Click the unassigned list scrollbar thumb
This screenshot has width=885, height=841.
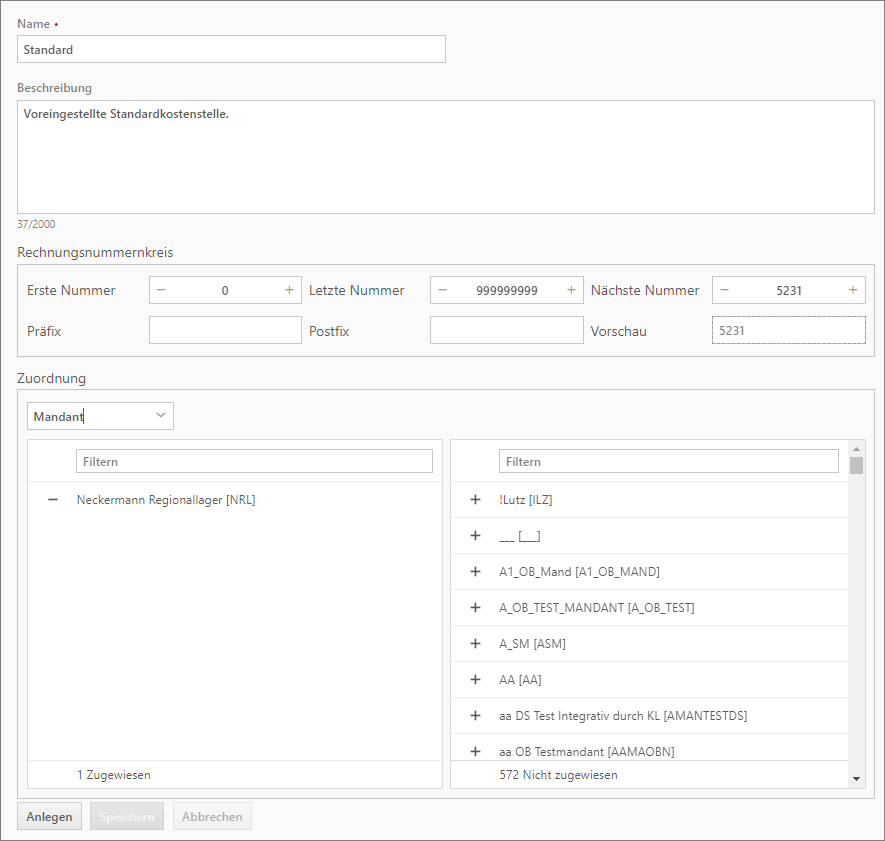856,466
